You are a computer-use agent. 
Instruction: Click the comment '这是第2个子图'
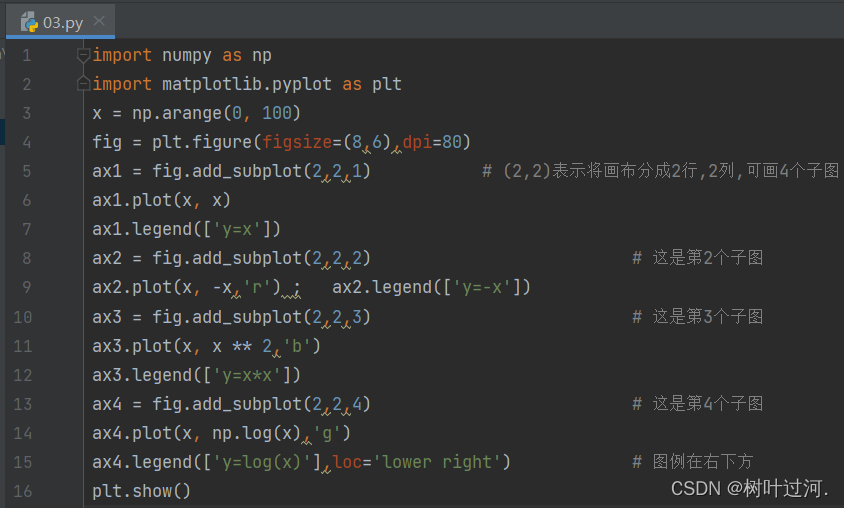[698, 258]
